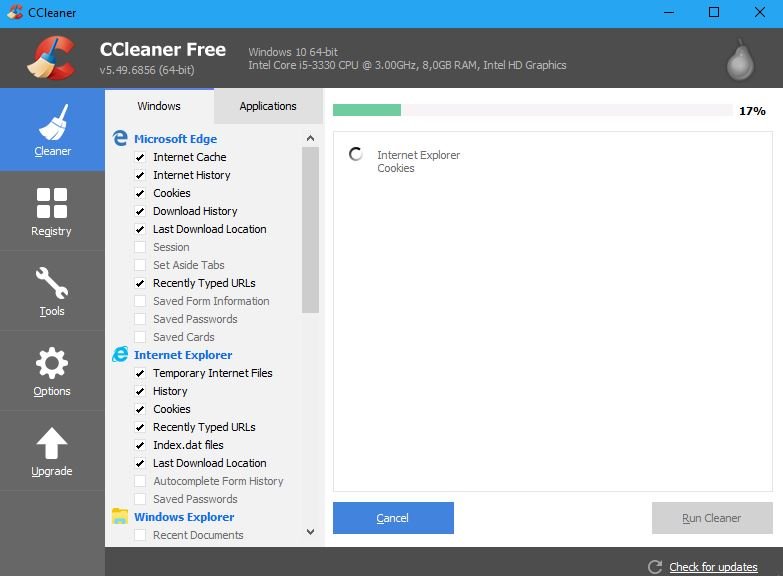Select the Microsoft Edge section header

tap(175, 139)
